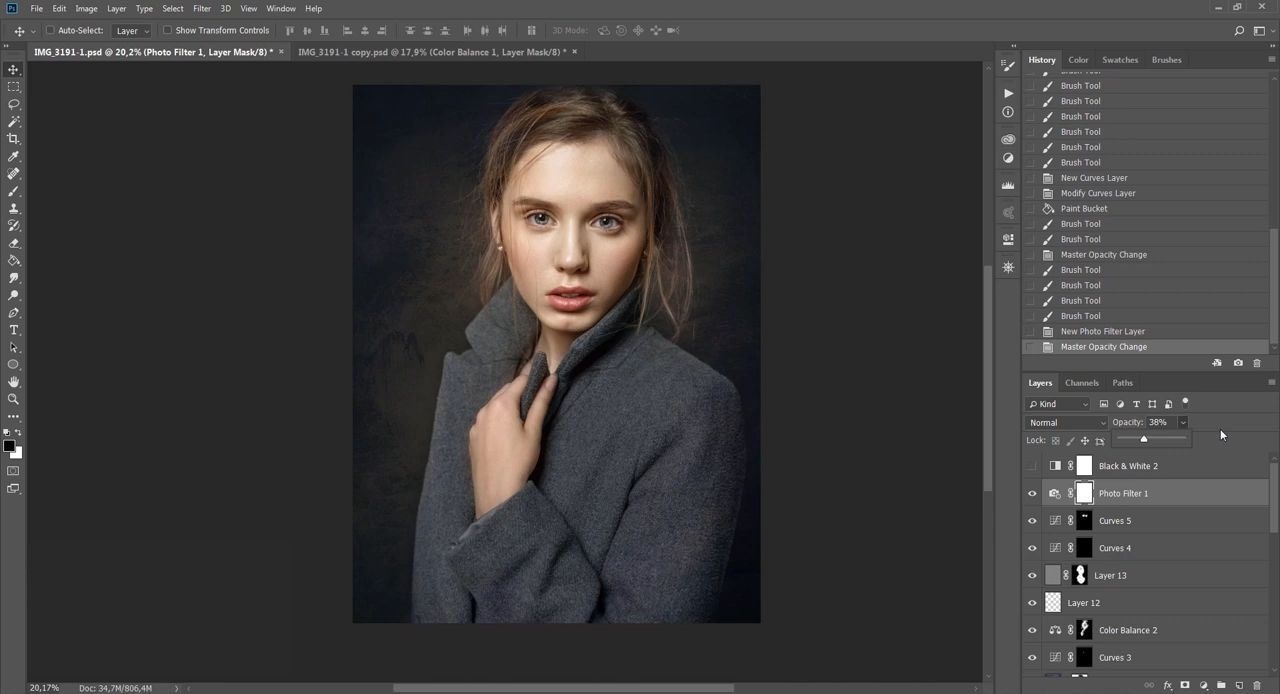Hide Layer 13 visibility eye

coord(1032,575)
